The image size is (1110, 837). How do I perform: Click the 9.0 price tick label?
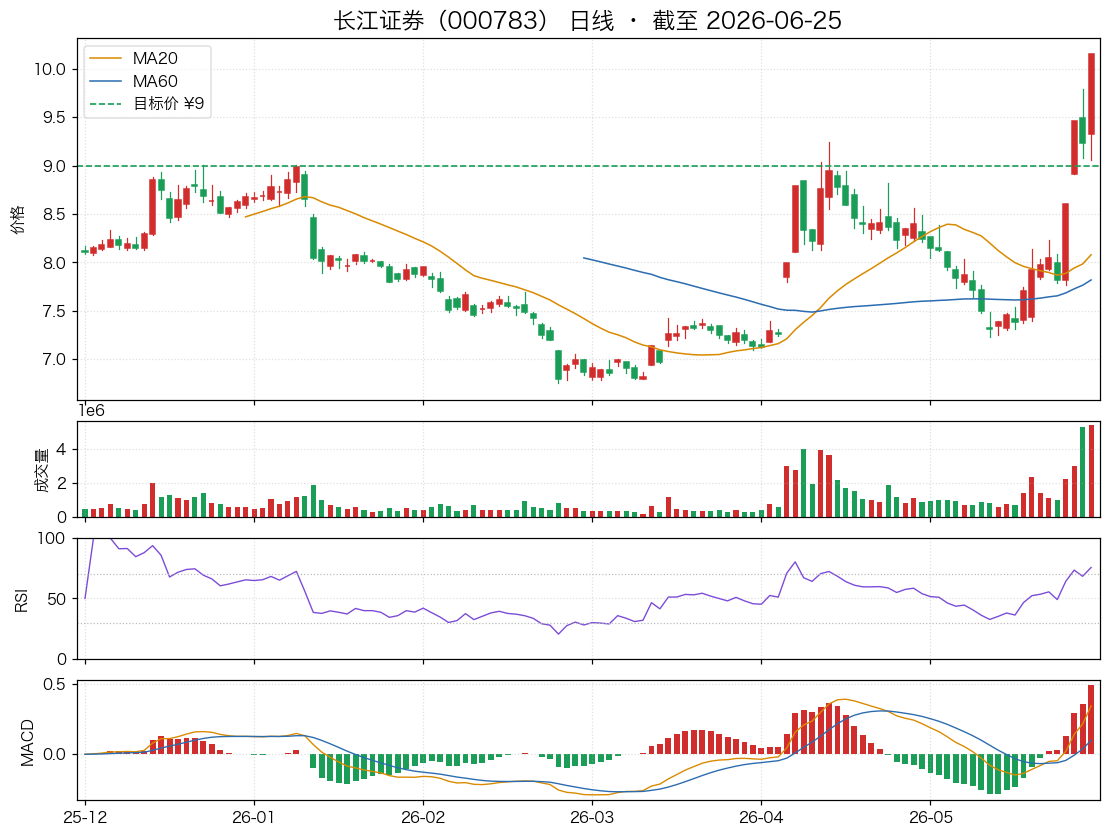[x=55, y=166]
